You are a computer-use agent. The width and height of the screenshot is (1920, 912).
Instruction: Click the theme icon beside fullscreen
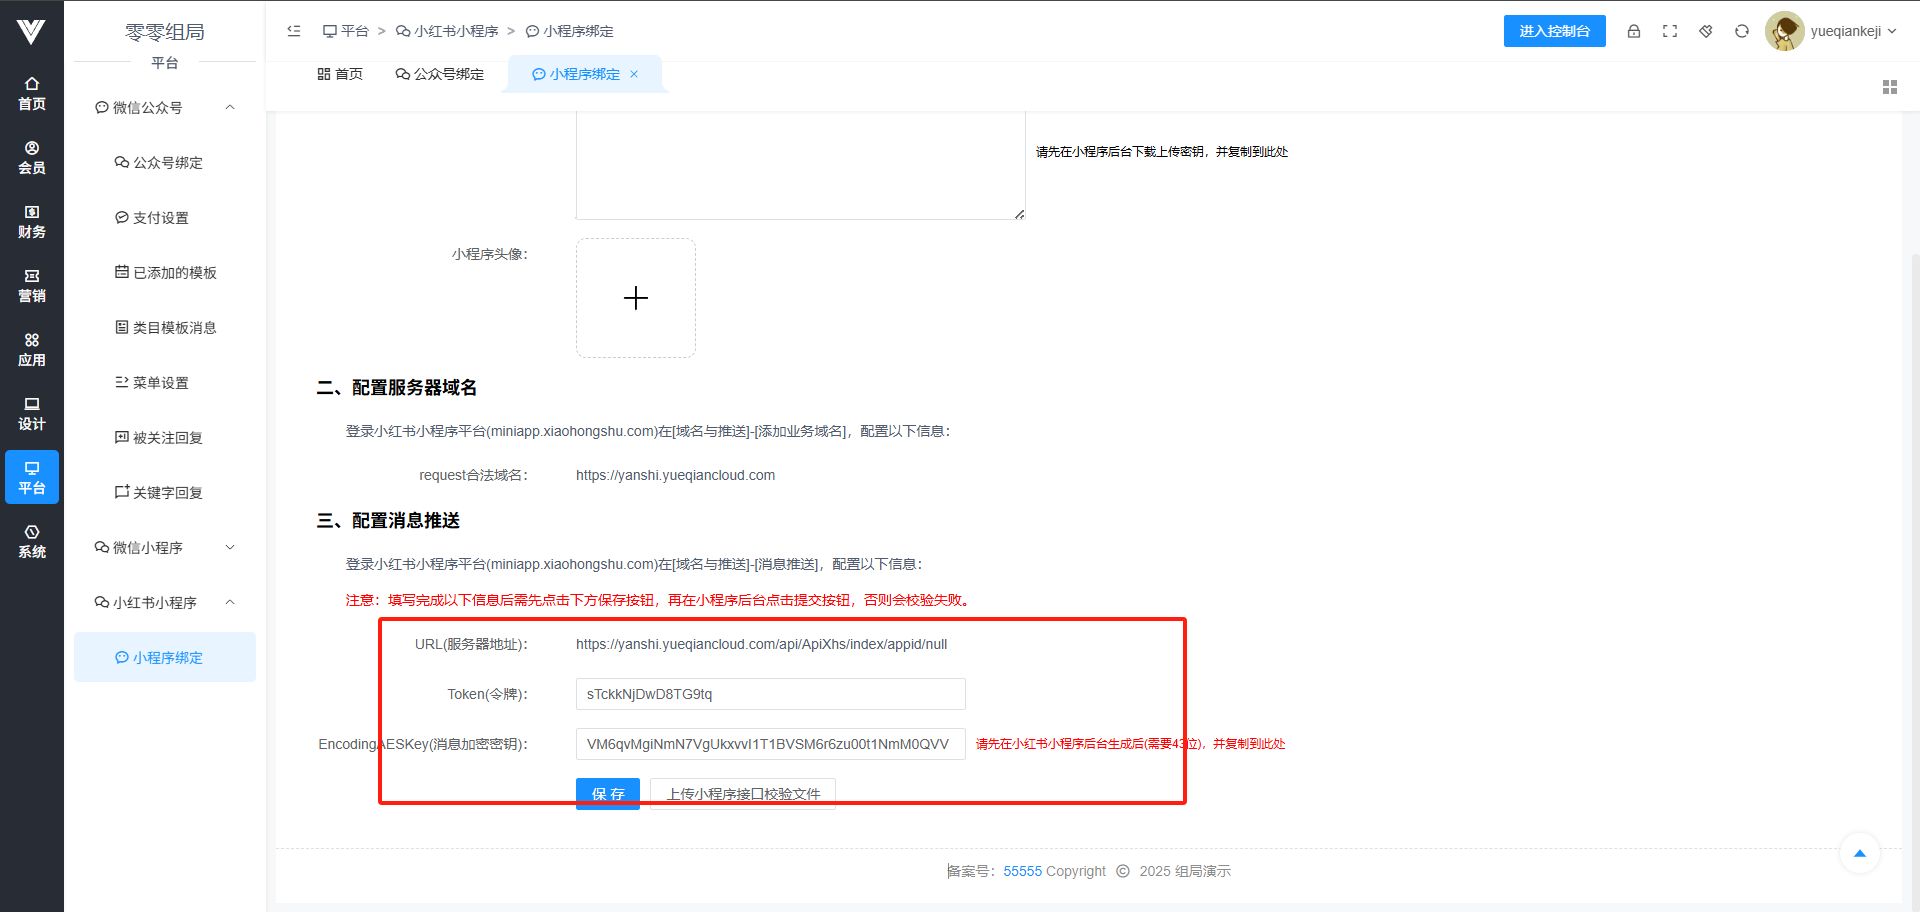pos(1706,31)
